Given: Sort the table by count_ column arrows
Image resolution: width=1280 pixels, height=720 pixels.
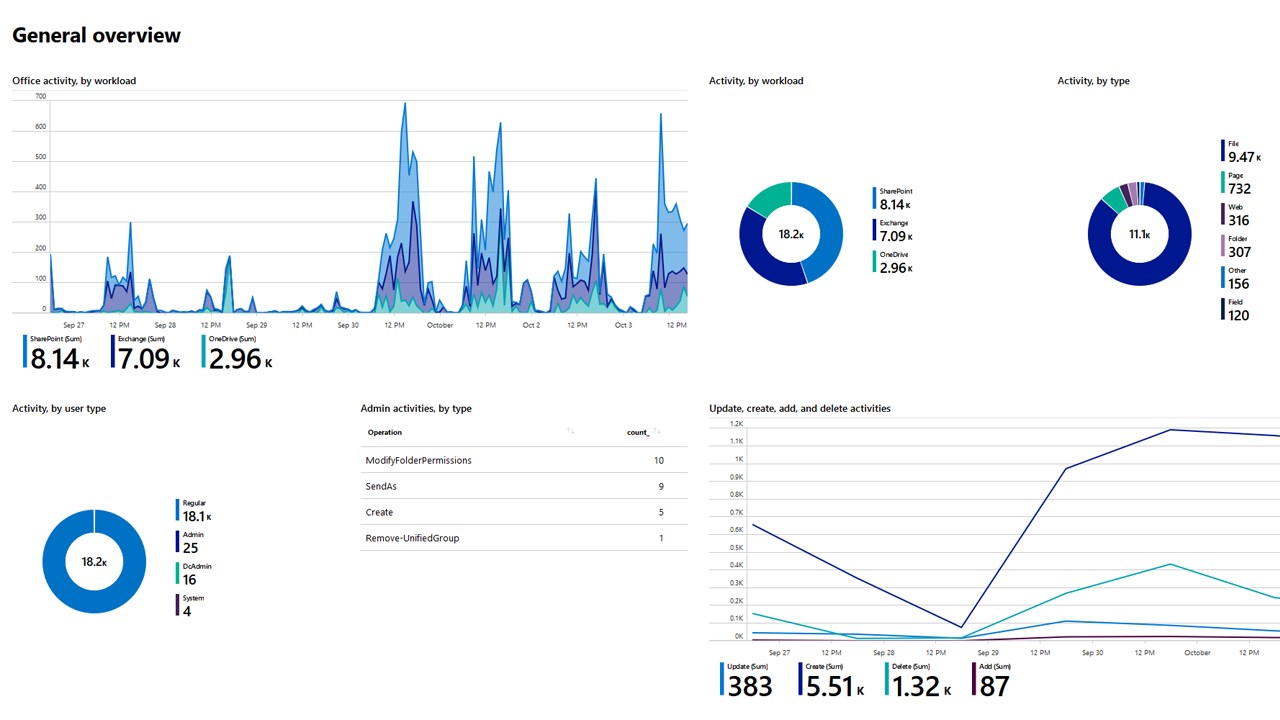Looking at the screenshot, I should tap(657, 431).
